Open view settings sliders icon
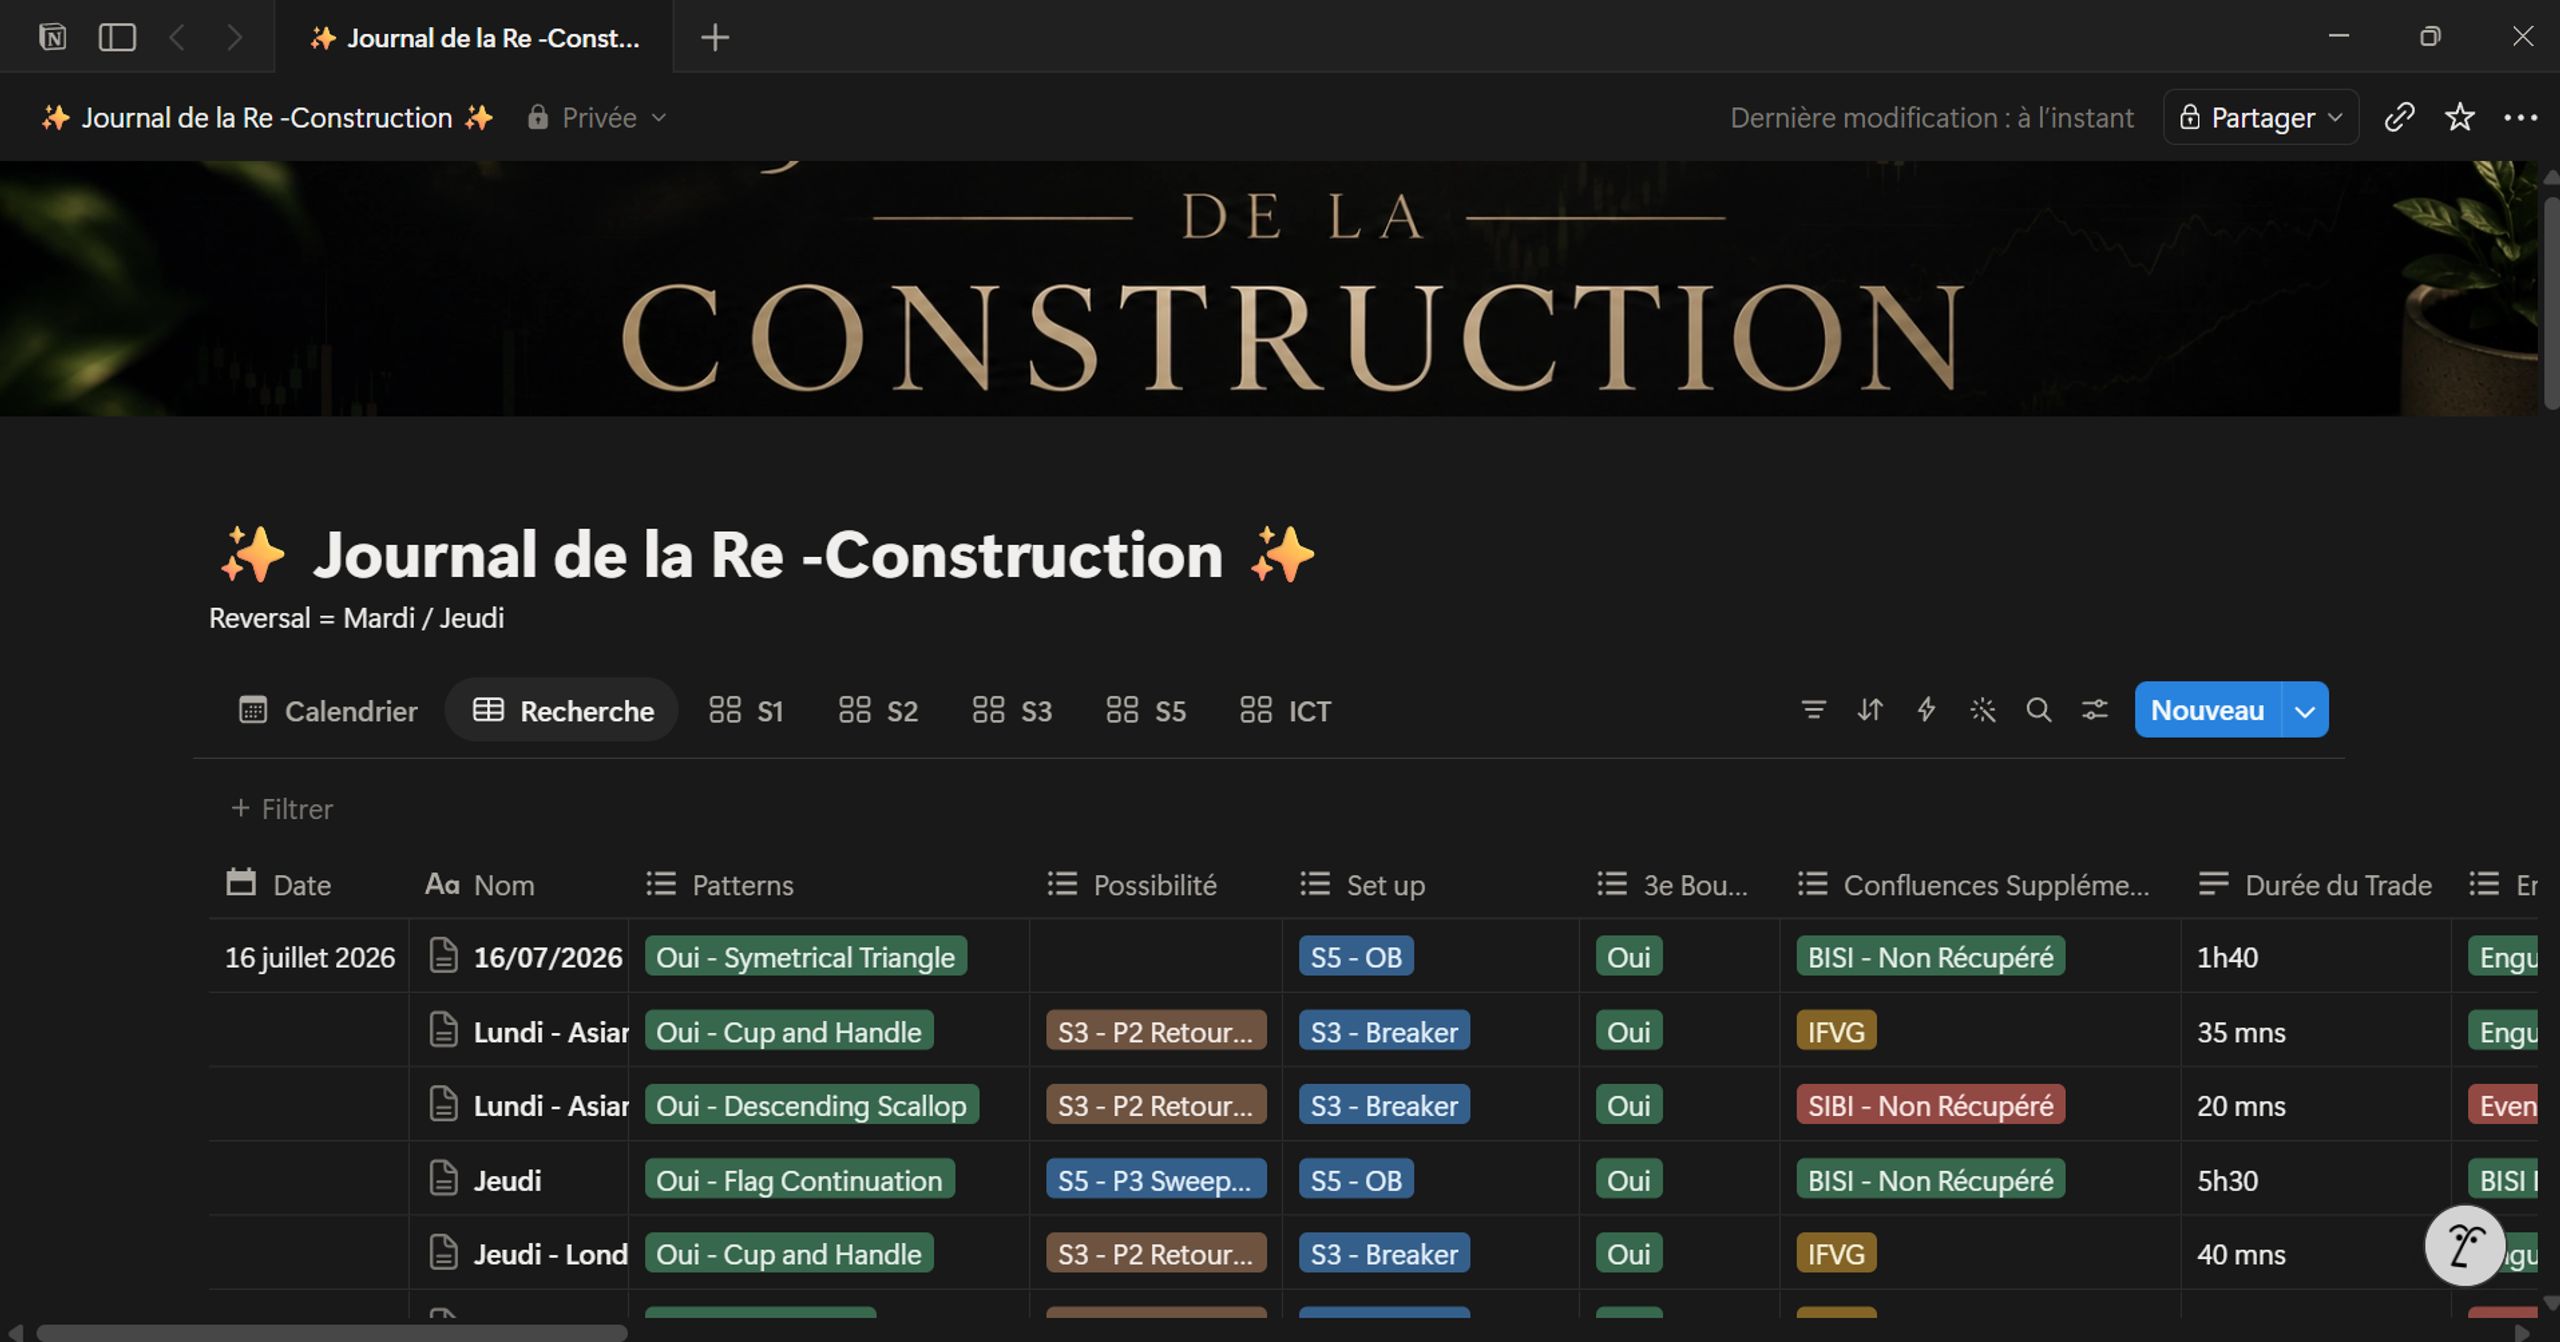This screenshot has width=2560, height=1342. [x=2094, y=710]
